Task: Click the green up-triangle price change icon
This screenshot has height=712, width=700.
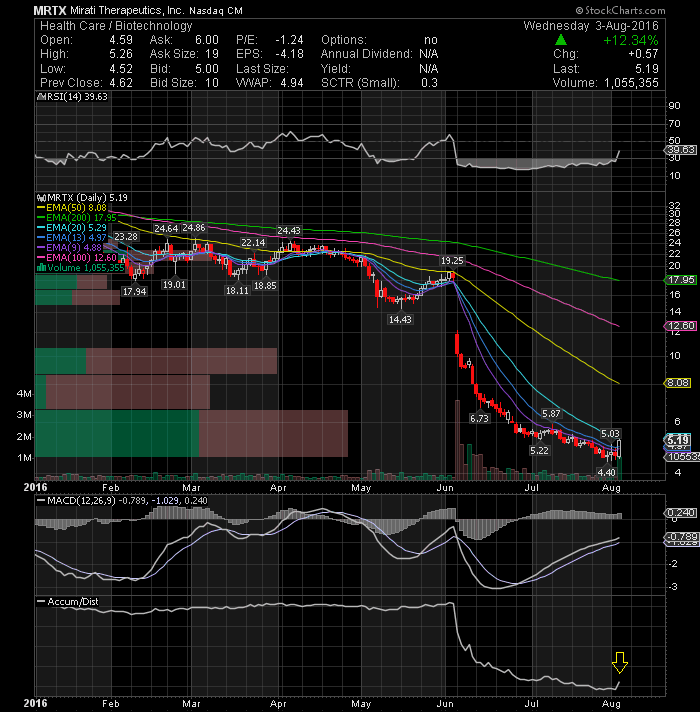Action: [x=561, y=40]
